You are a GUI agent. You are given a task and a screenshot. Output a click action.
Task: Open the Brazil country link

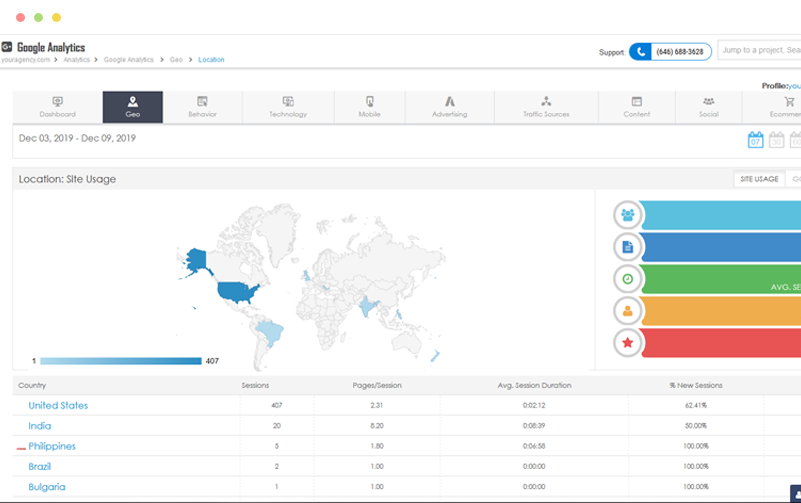click(40, 467)
